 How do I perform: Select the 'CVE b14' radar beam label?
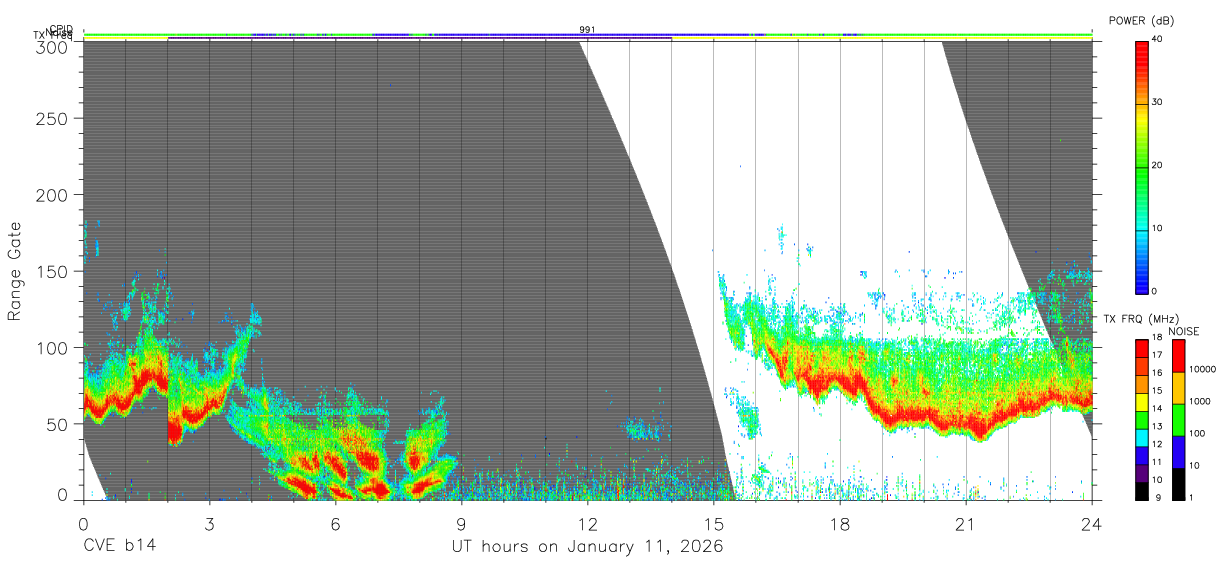click(119, 547)
